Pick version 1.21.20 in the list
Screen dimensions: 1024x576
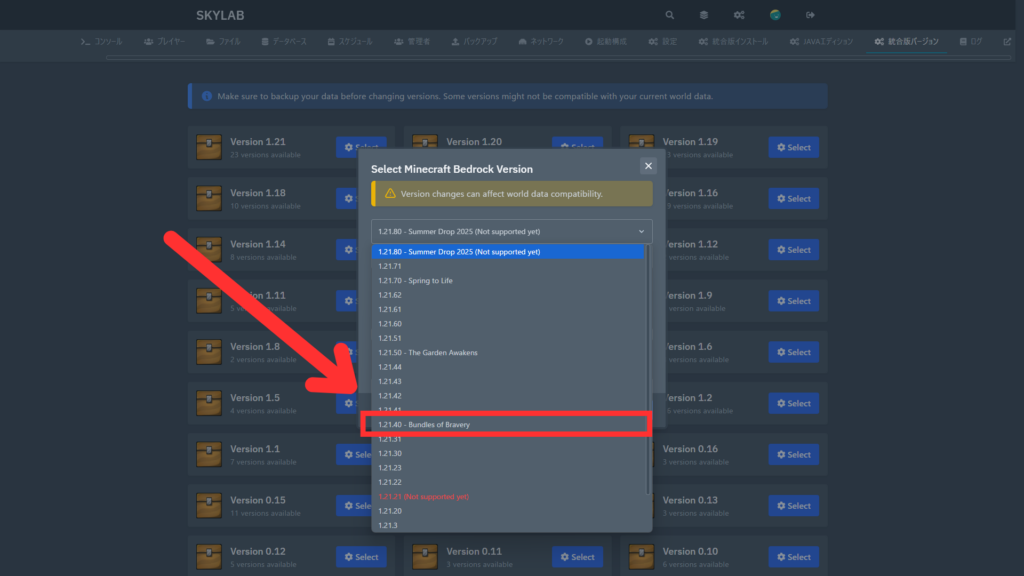pyautogui.click(x=508, y=511)
